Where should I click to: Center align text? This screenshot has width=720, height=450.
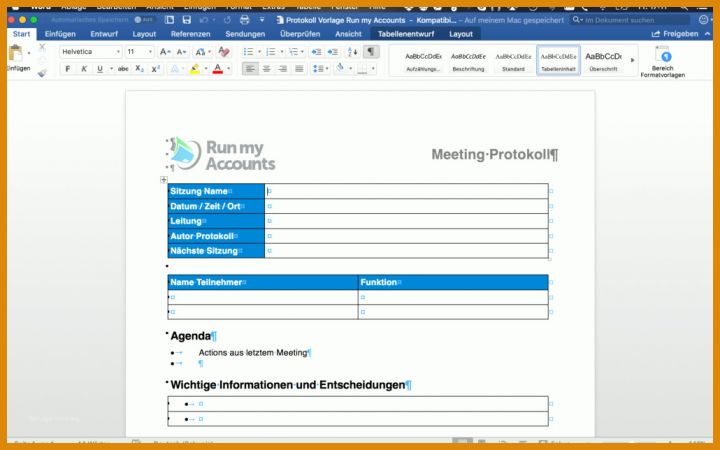click(266, 69)
